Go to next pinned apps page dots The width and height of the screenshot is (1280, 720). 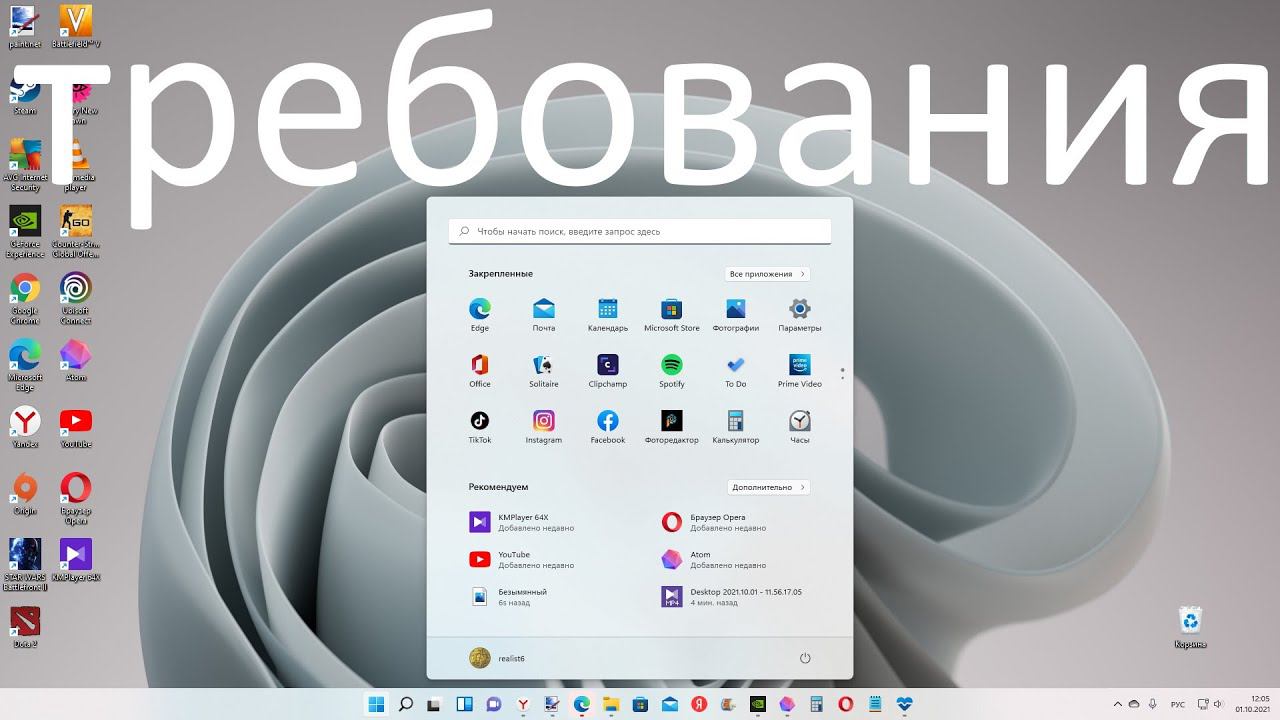tap(842, 374)
